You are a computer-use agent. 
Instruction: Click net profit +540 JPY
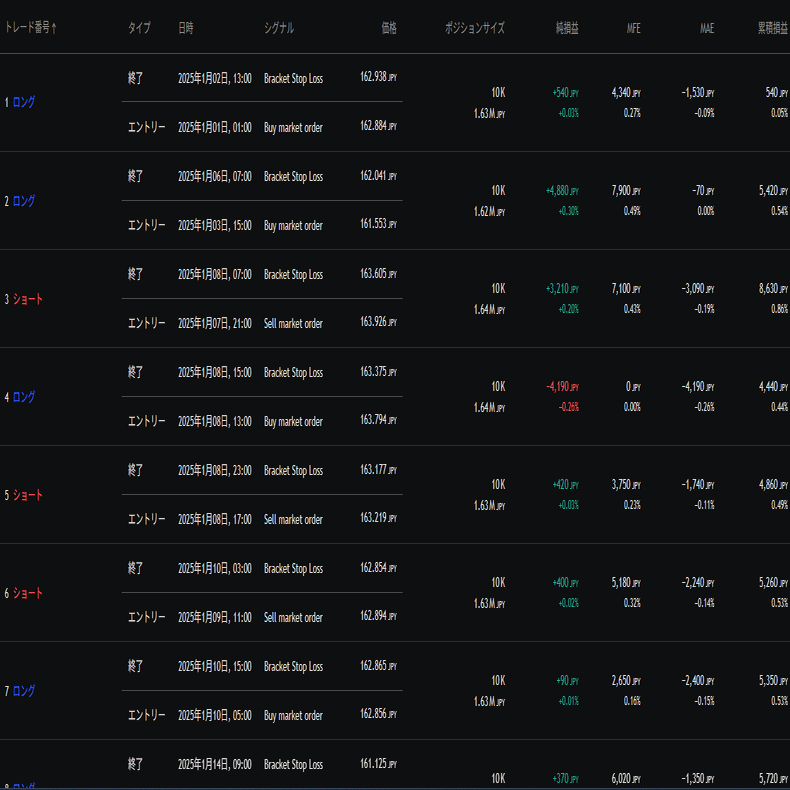[x=565, y=92]
